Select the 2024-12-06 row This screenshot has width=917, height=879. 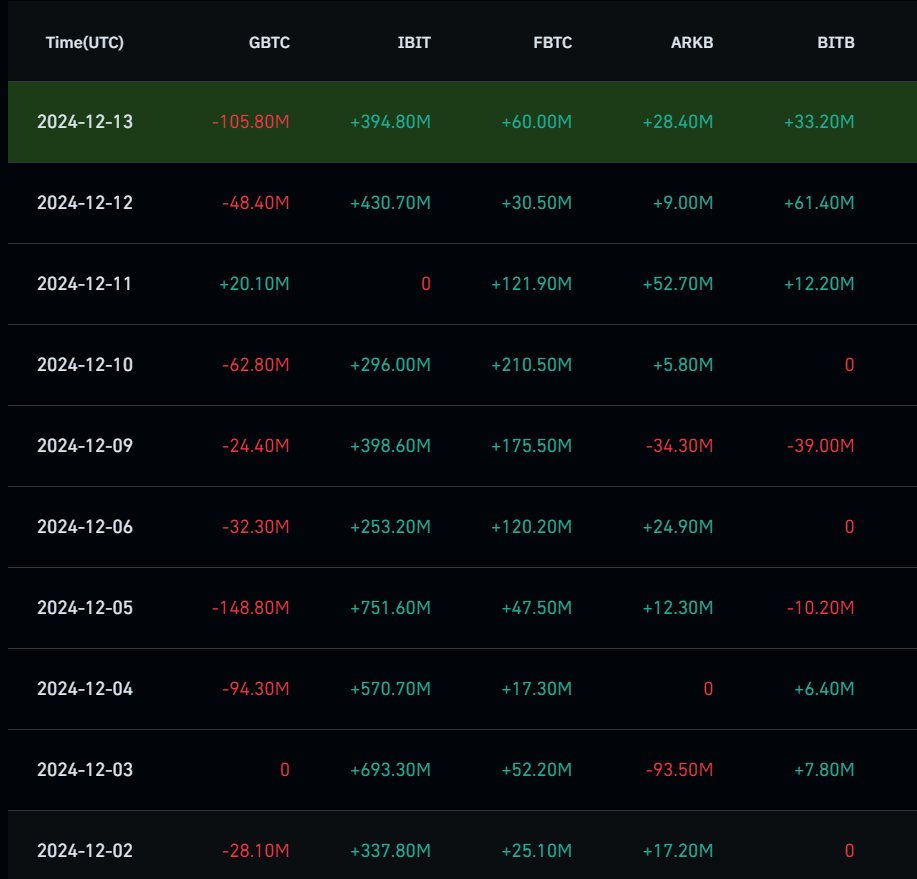[458, 526]
